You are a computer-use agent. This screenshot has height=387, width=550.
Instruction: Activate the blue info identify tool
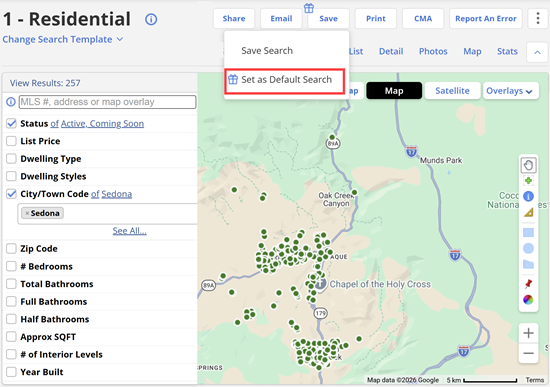(x=528, y=196)
